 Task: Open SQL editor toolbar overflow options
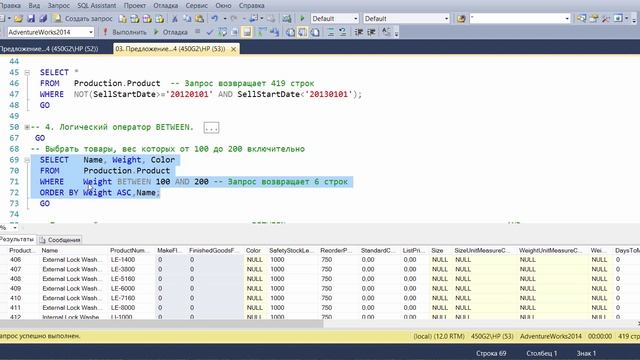396,33
